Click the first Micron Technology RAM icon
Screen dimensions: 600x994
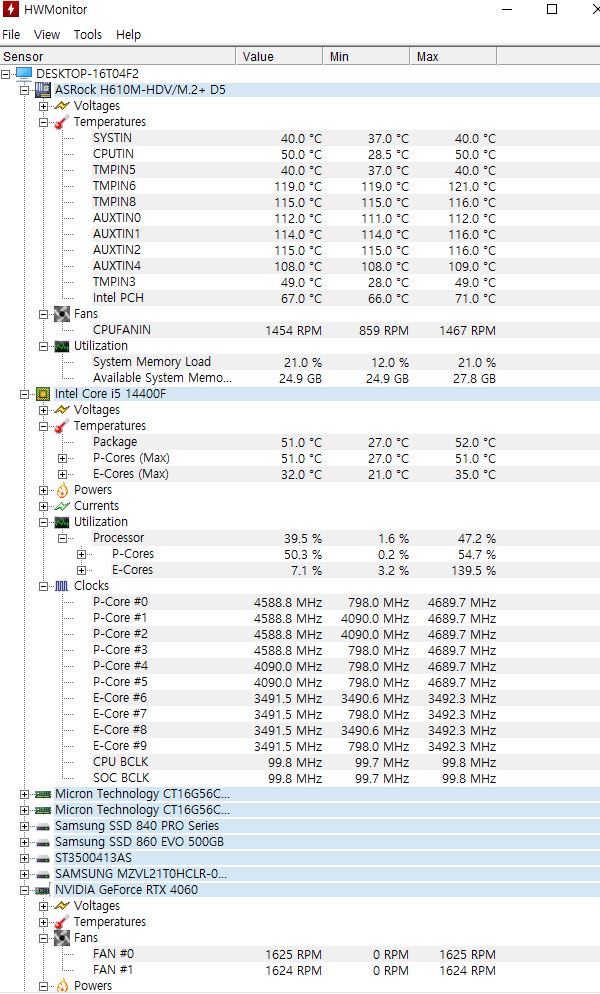42,794
